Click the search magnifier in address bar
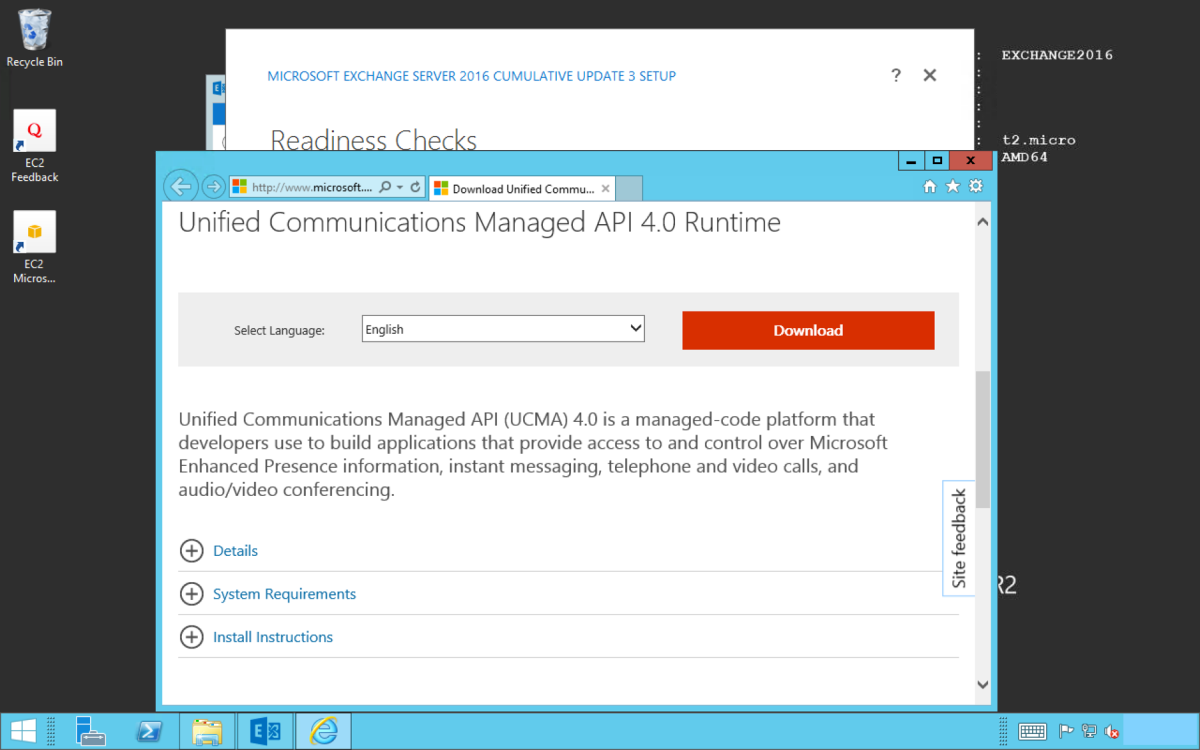The height and width of the screenshot is (750, 1200). [386, 187]
